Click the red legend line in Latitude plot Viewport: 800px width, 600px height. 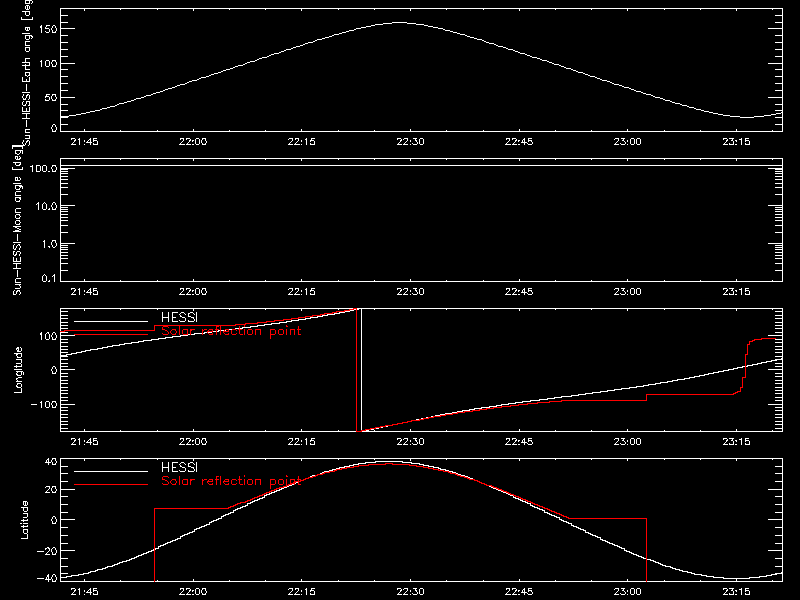click(111, 485)
